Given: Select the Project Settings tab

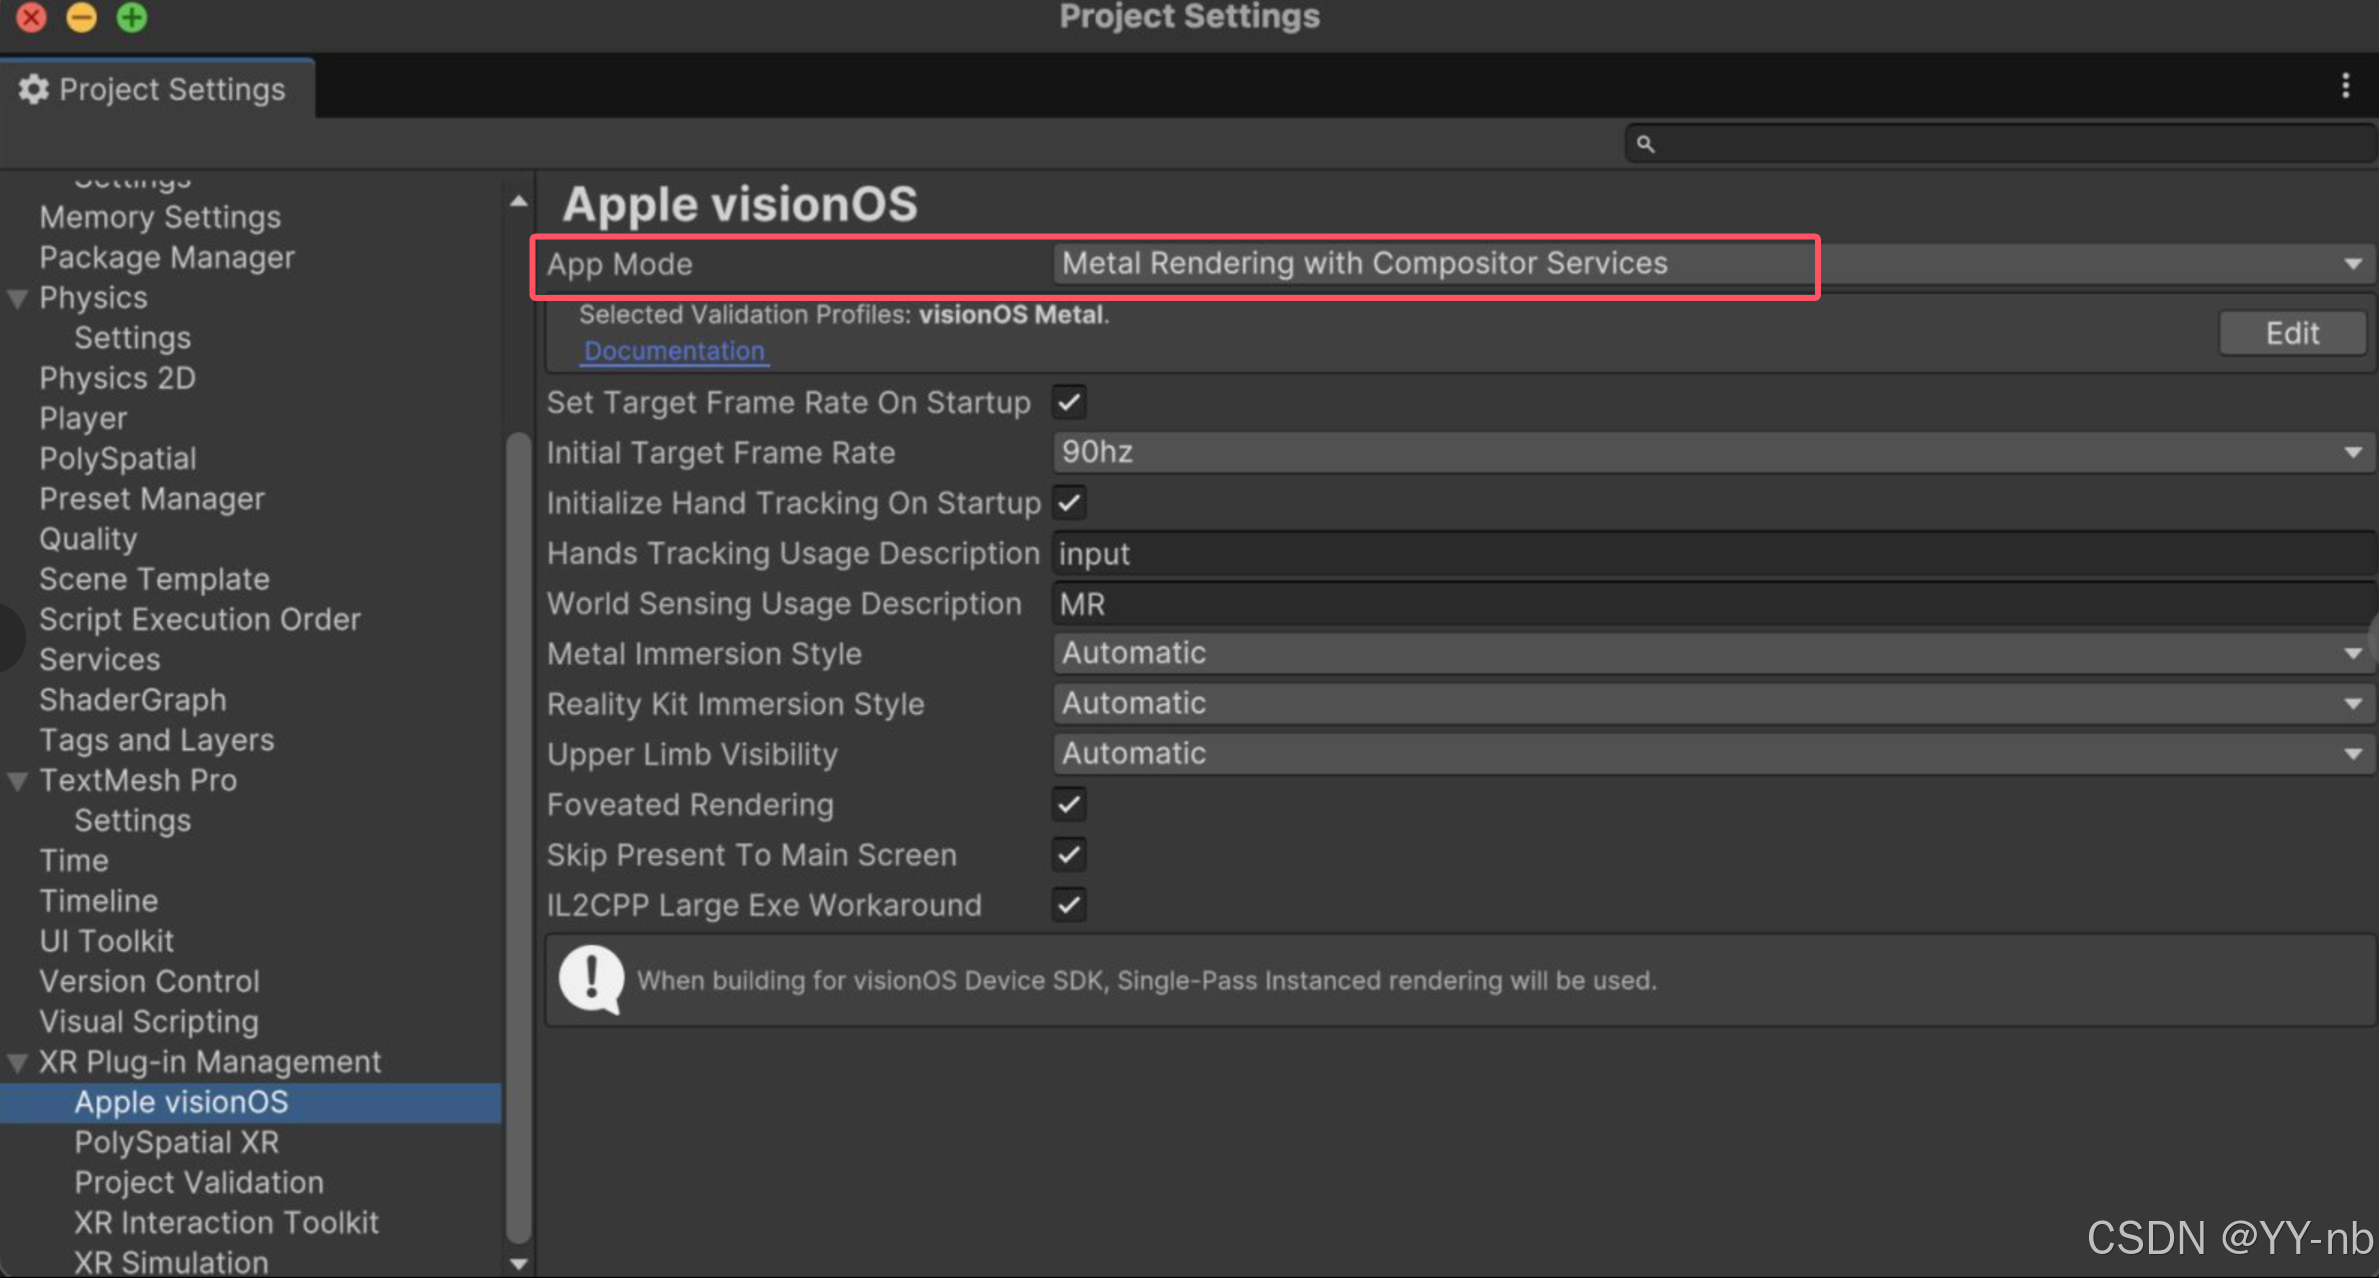Looking at the screenshot, I should coord(157,89).
